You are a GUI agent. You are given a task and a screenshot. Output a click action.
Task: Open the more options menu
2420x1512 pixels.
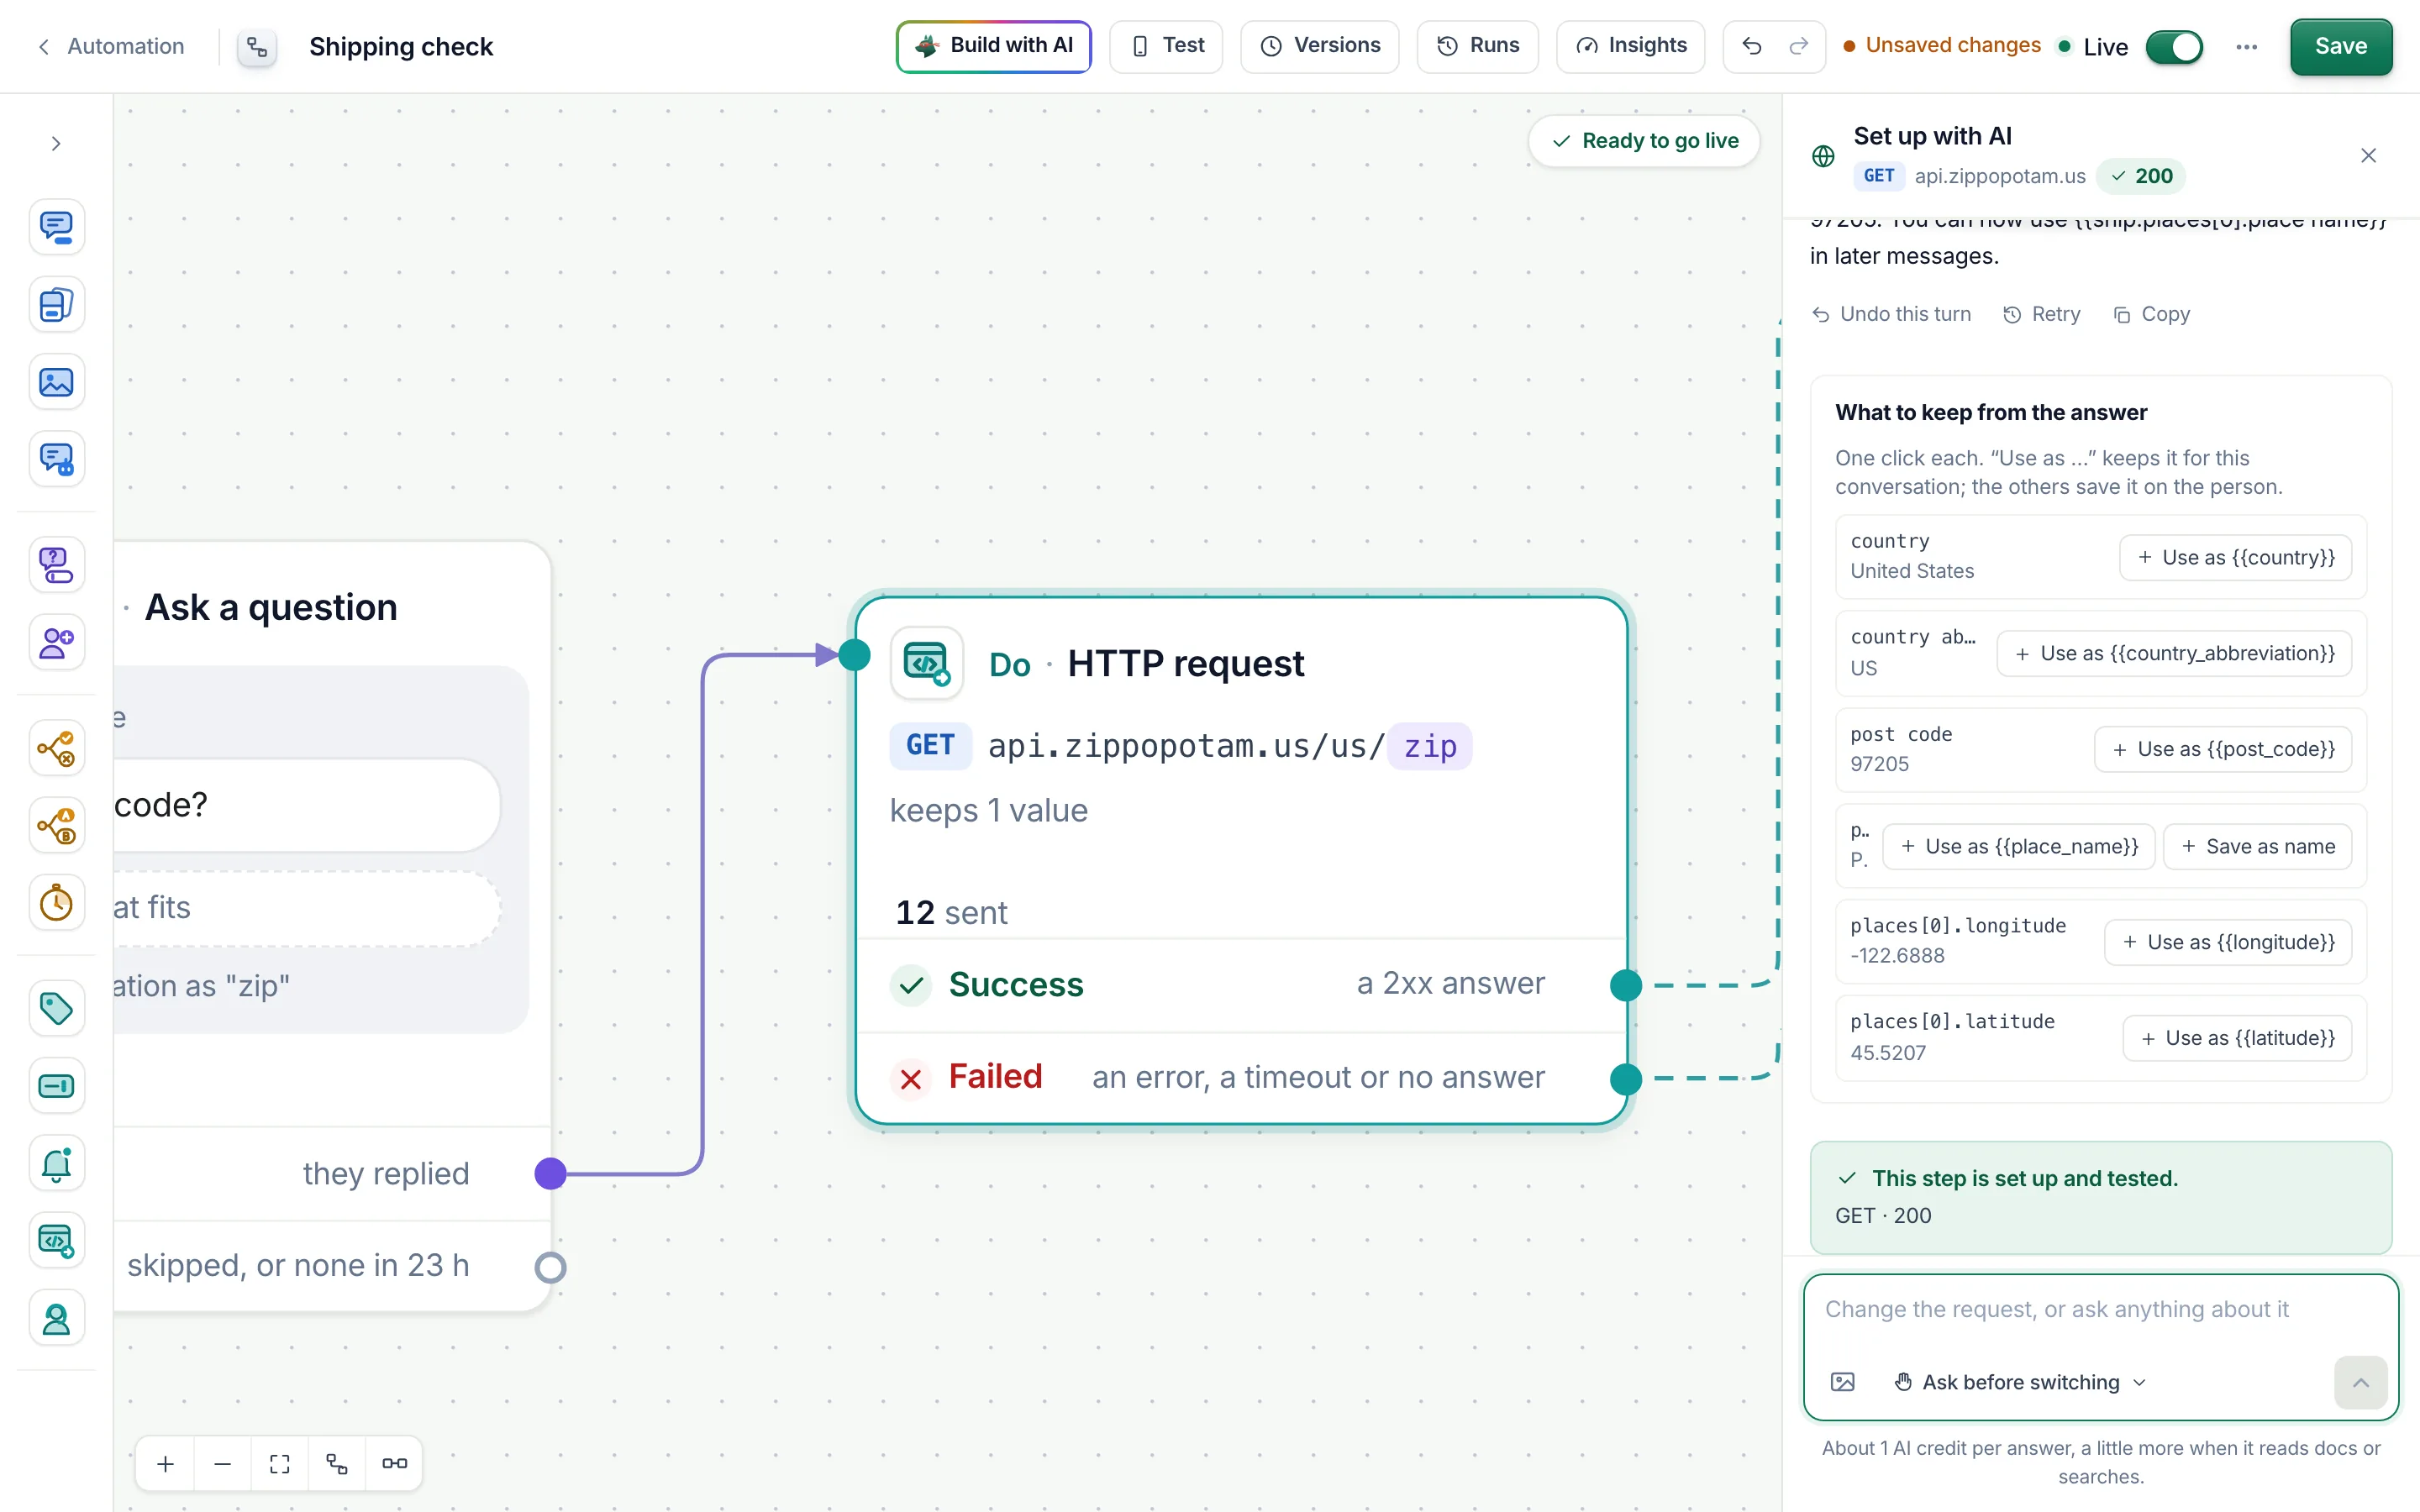coord(2246,47)
